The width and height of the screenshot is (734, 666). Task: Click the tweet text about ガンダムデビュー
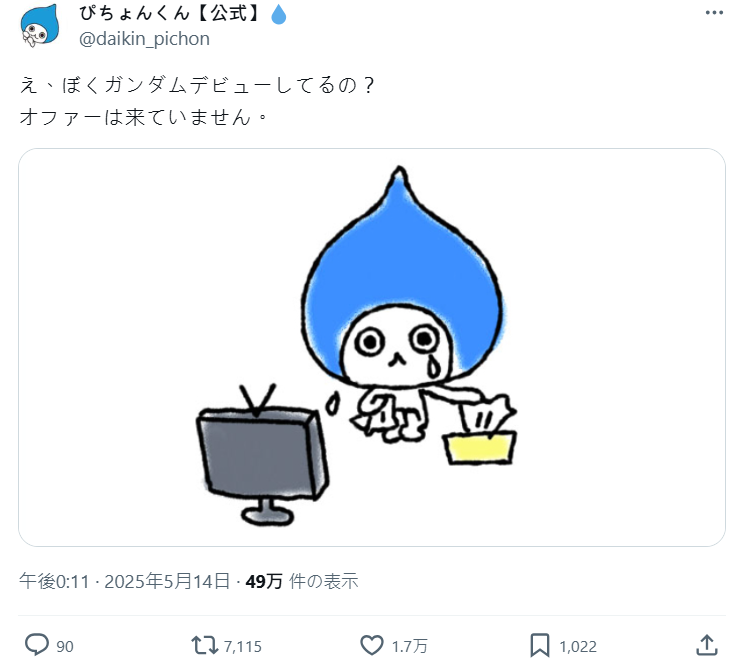tap(197, 101)
